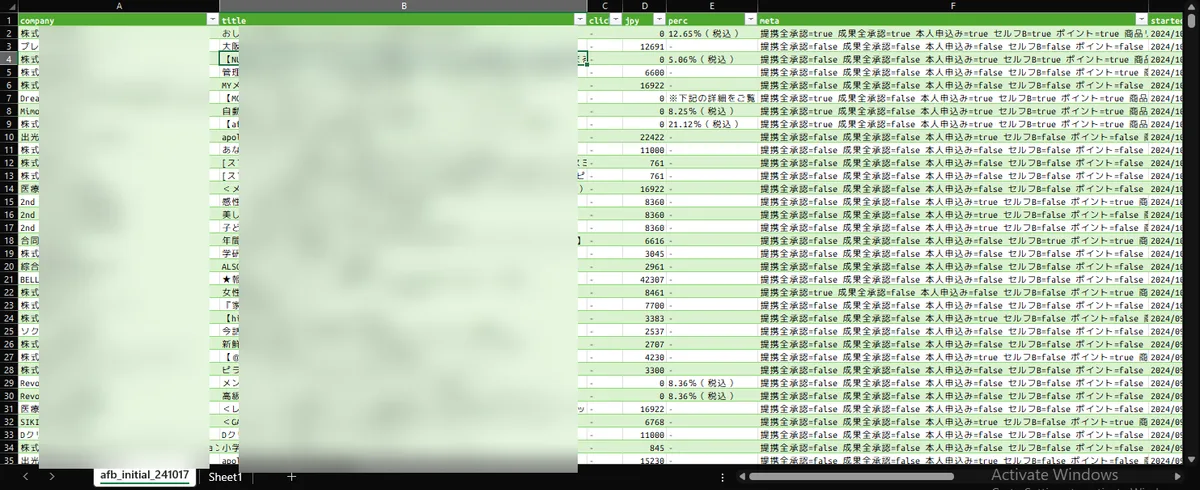Expand the jpy column filter dropdown
Viewport: 1200px width, 490px height.
(659, 20)
